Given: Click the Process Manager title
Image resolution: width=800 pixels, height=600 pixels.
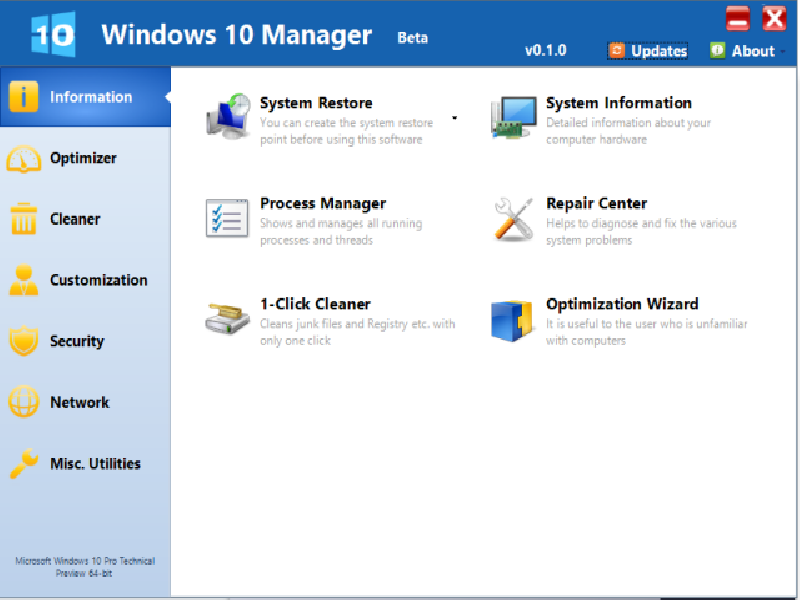Looking at the screenshot, I should [x=323, y=204].
